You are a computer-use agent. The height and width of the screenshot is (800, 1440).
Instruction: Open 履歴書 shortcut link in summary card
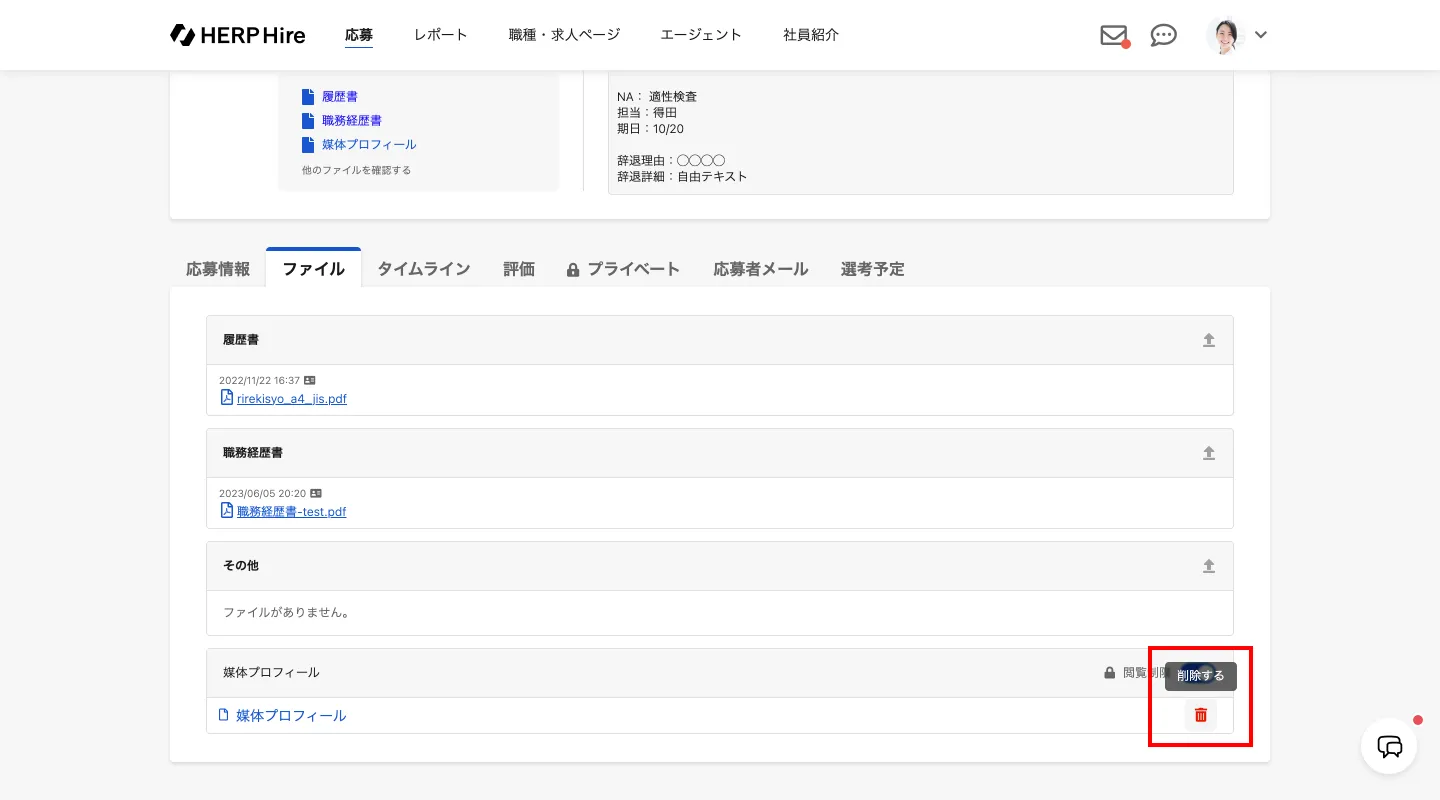coord(340,97)
